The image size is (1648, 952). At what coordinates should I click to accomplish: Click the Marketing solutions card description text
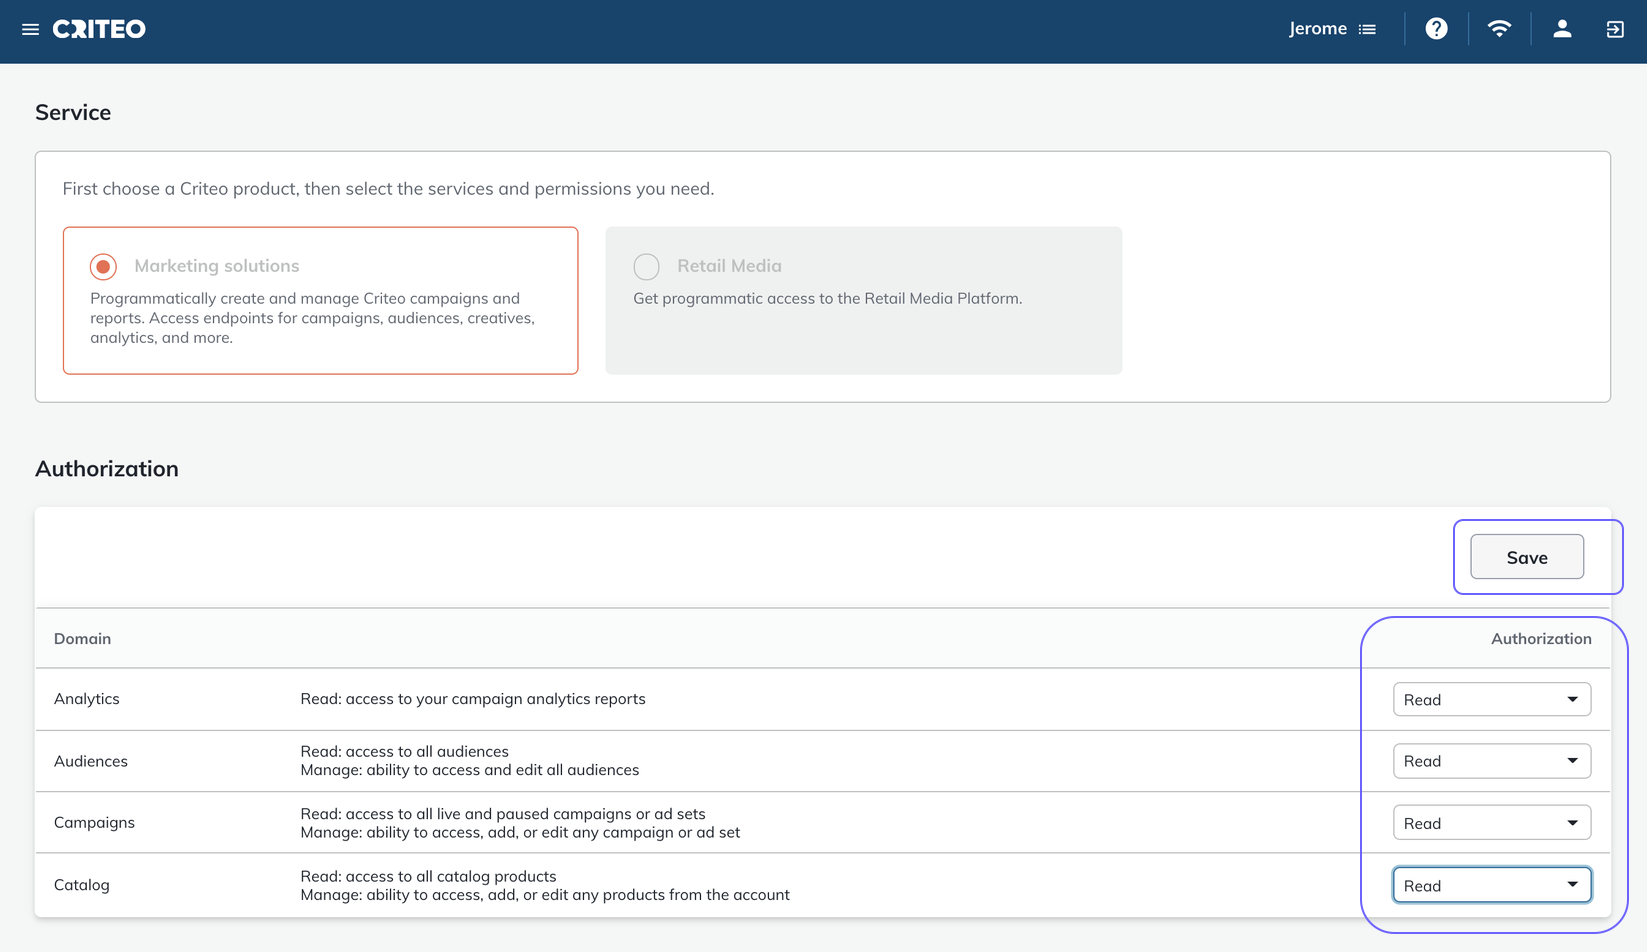coord(312,318)
